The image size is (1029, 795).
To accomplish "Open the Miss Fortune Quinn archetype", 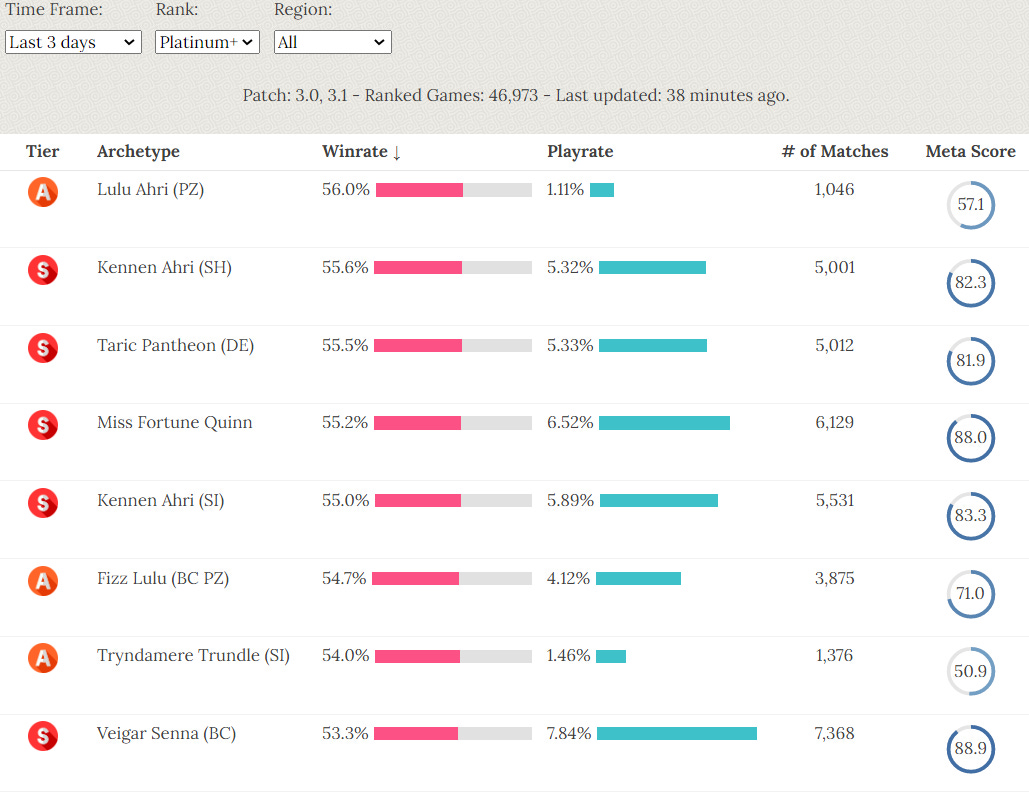I will 175,423.
